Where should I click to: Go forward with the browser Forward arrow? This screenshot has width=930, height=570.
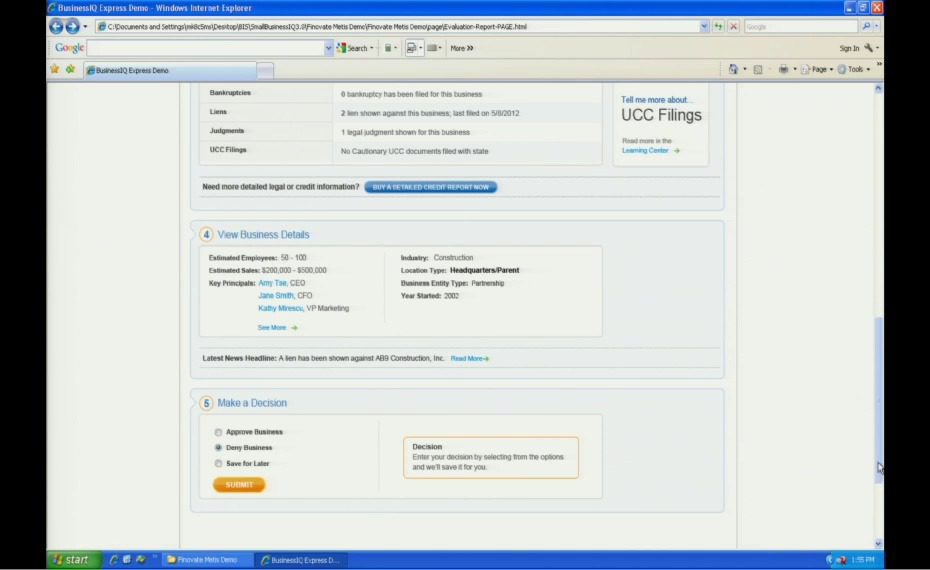coord(72,26)
